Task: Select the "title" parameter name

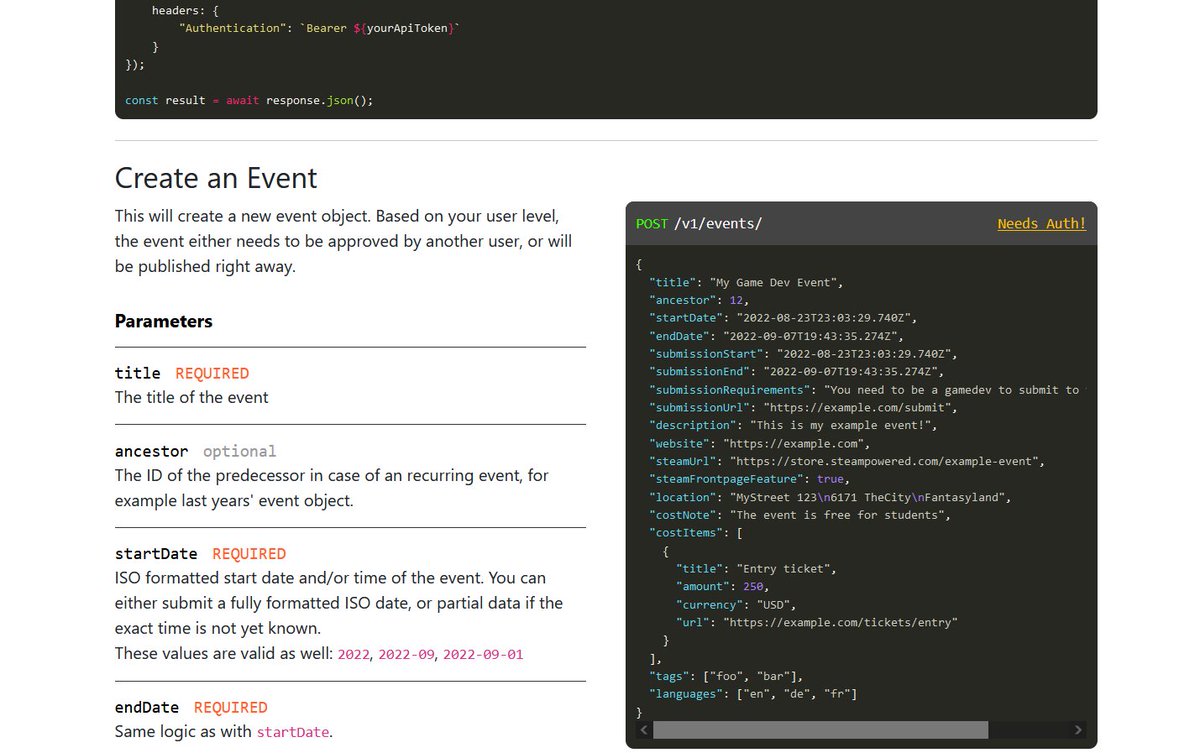Action: click(x=138, y=373)
